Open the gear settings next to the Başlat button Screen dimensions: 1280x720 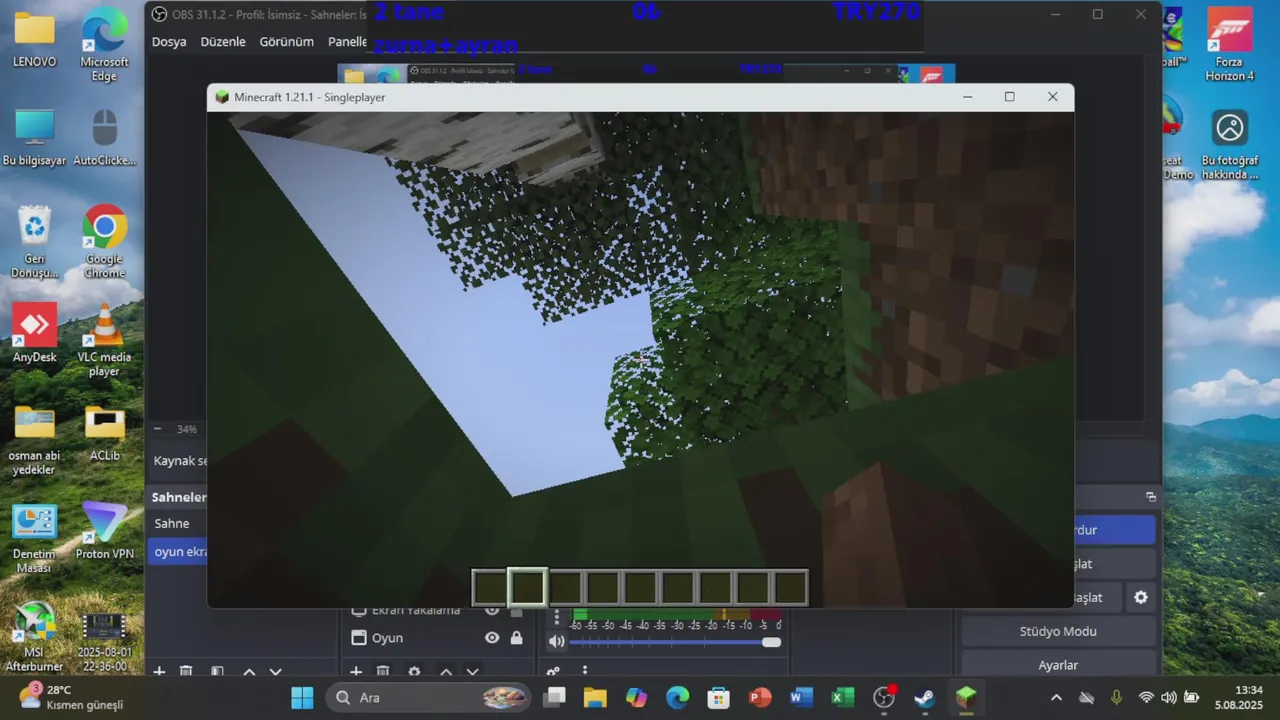point(1140,597)
